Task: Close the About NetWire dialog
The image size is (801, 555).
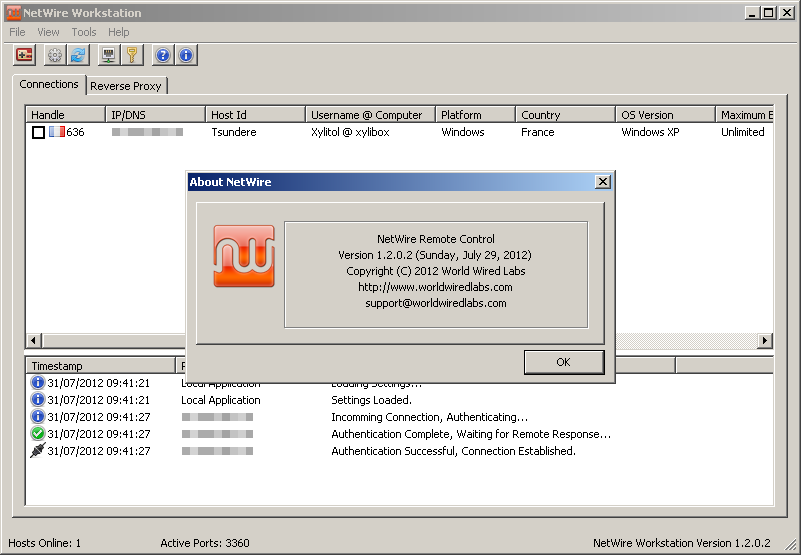Action: [603, 181]
